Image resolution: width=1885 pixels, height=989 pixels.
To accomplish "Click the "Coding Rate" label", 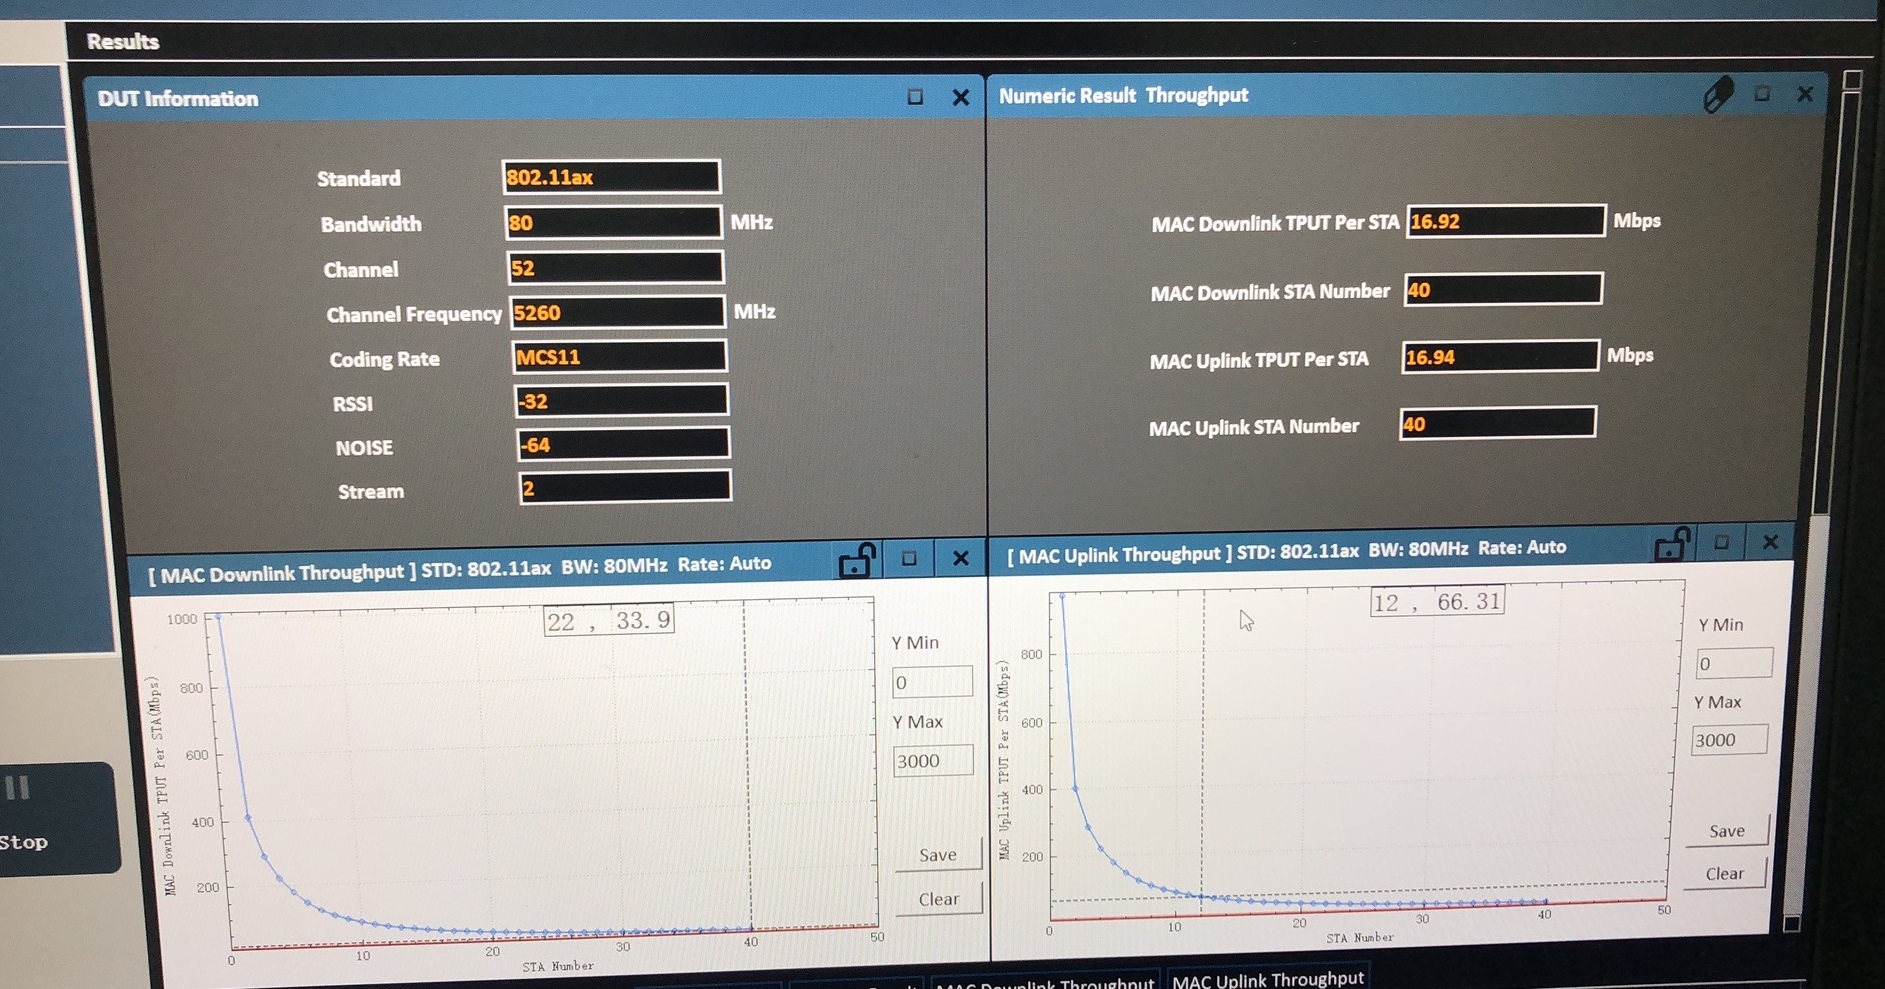I will tap(385, 359).
